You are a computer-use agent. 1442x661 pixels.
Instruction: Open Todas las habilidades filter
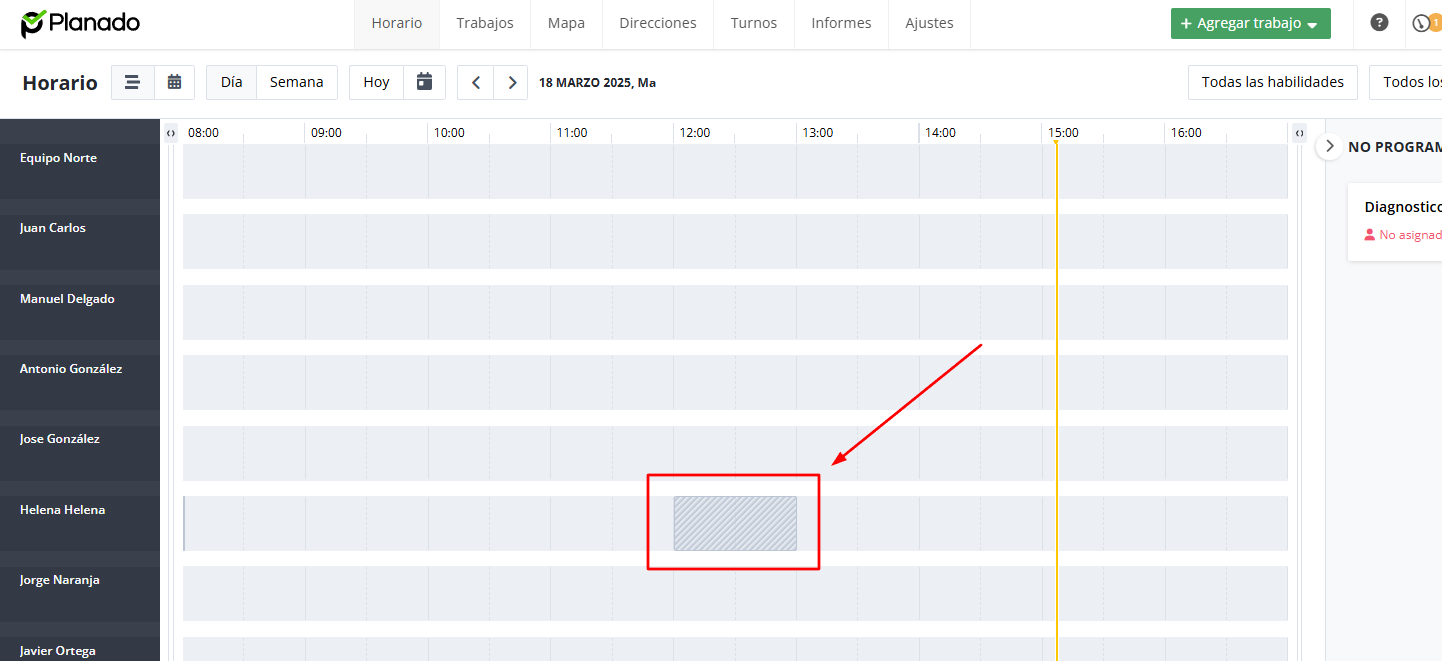(x=1273, y=82)
